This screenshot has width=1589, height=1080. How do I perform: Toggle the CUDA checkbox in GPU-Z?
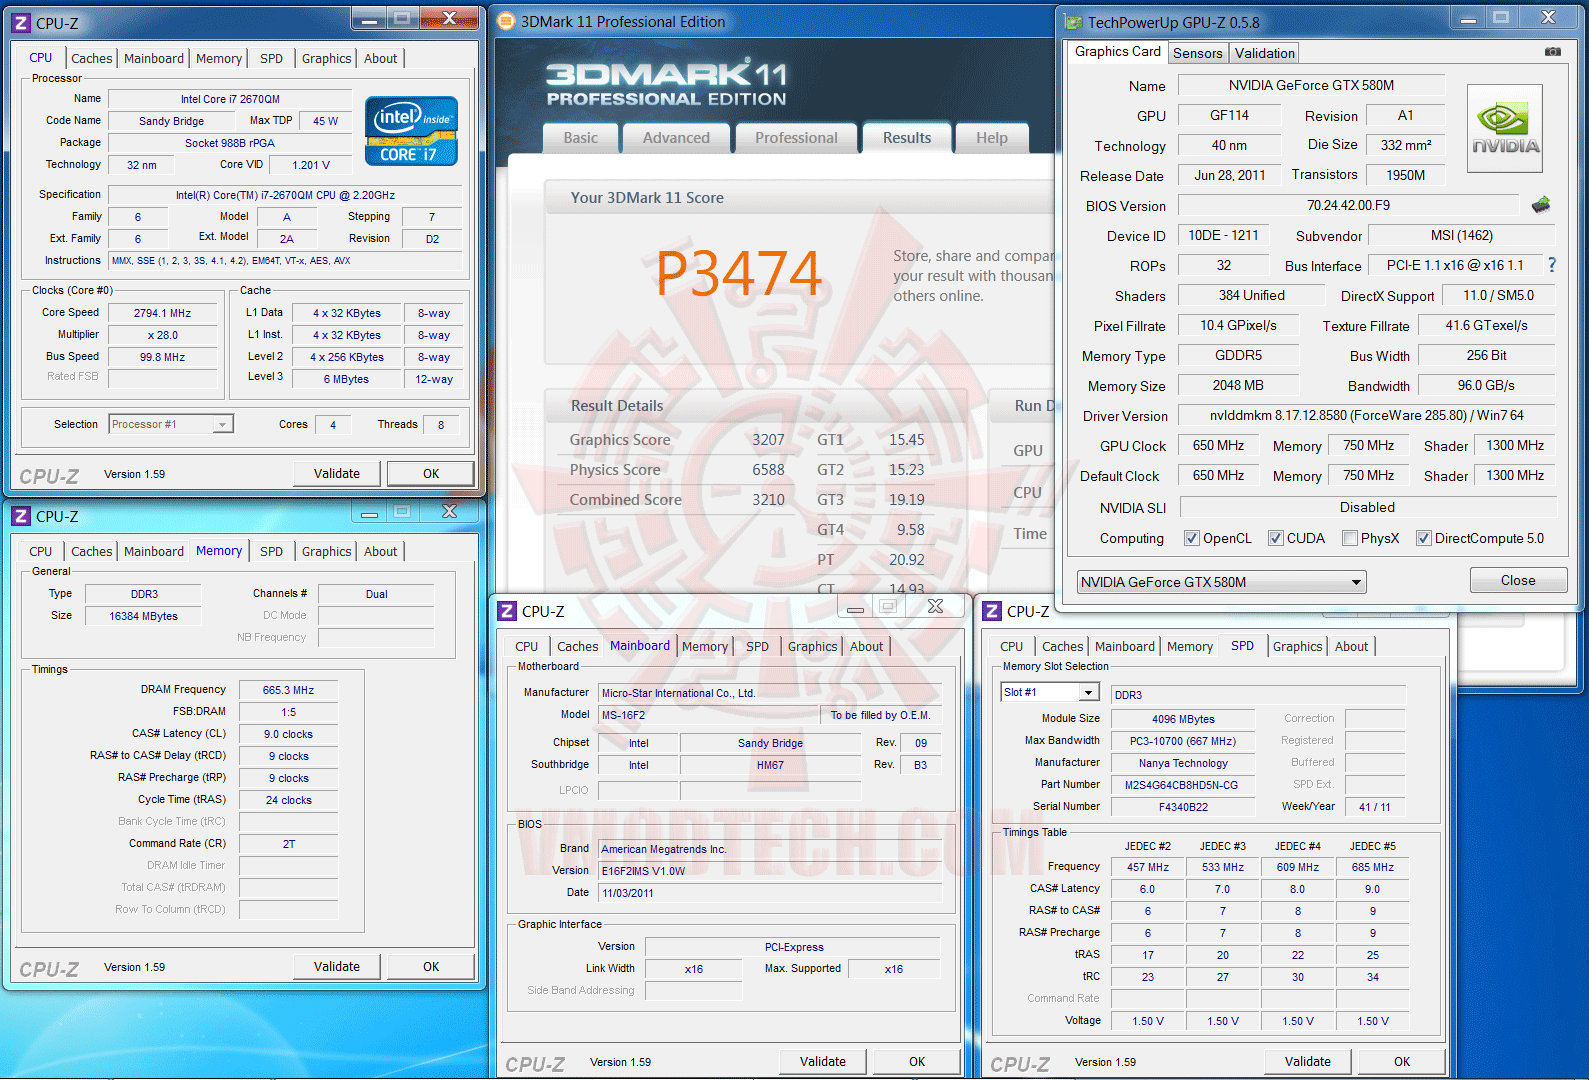coord(1275,538)
